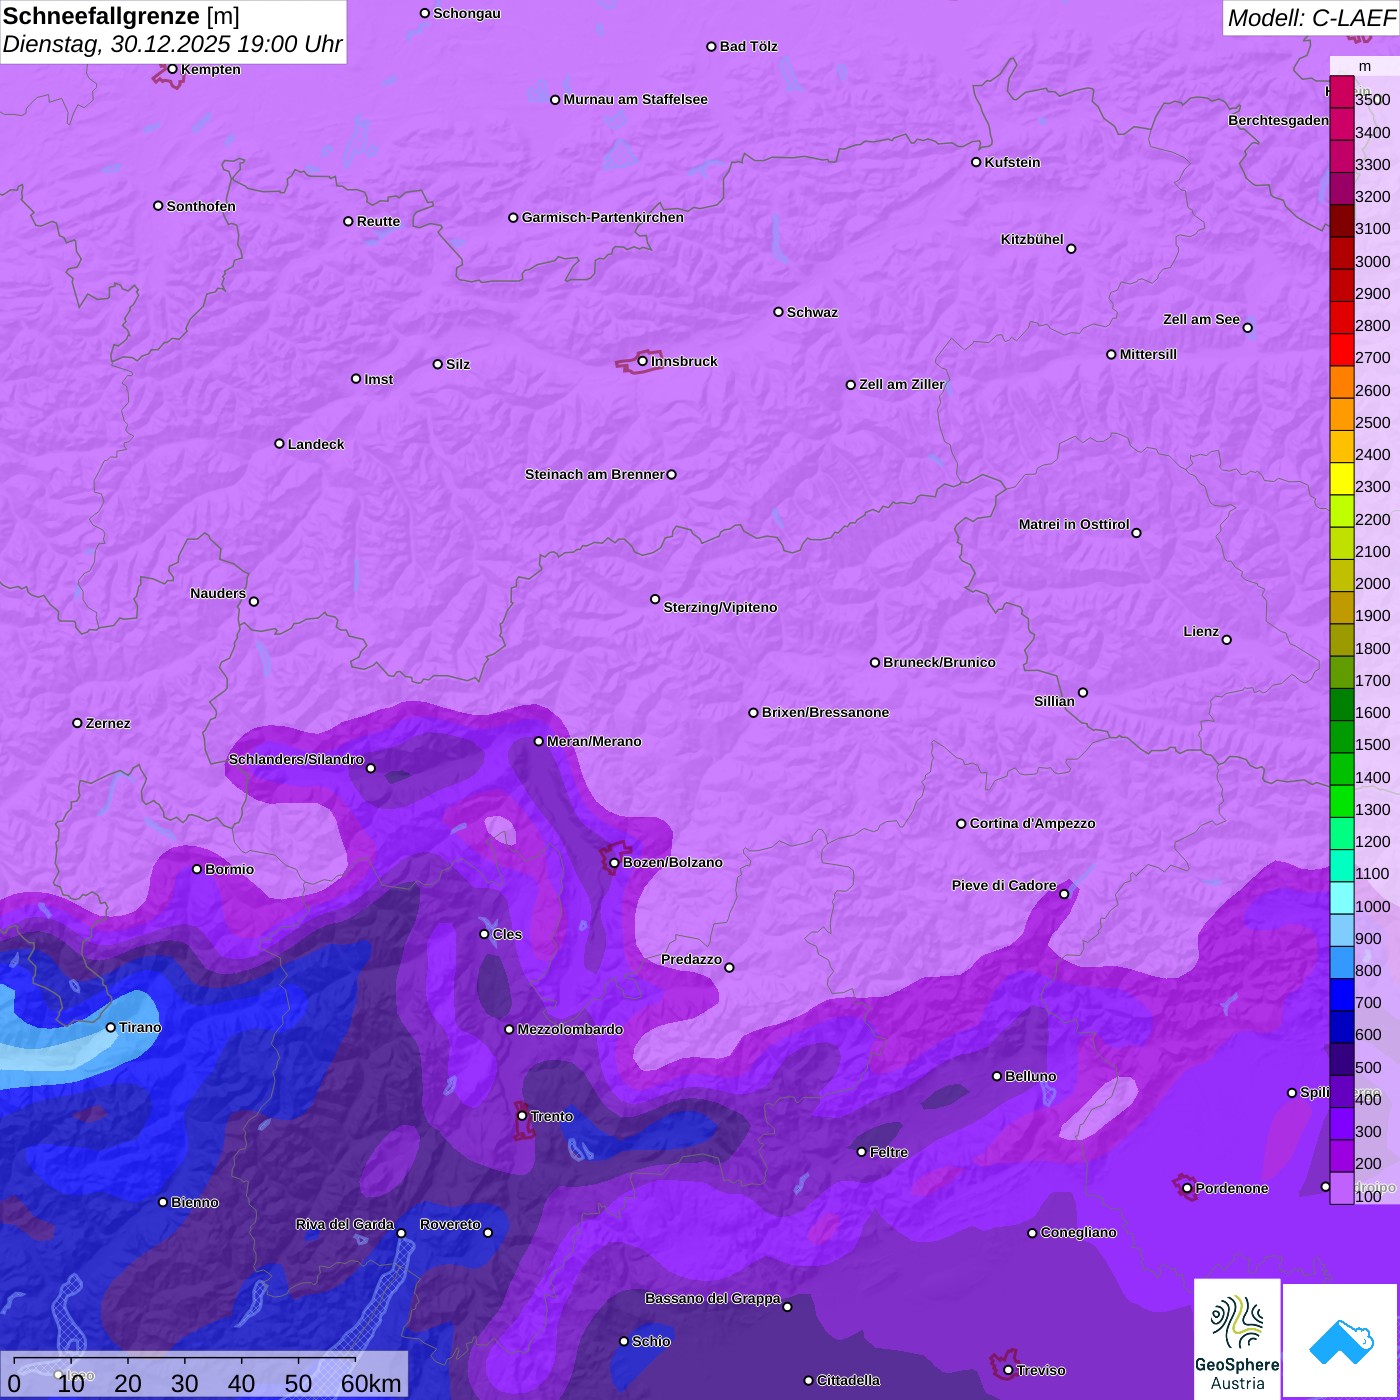Click the Nauders location dot
Image resolution: width=1400 pixels, height=1400 pixels.
254,602
